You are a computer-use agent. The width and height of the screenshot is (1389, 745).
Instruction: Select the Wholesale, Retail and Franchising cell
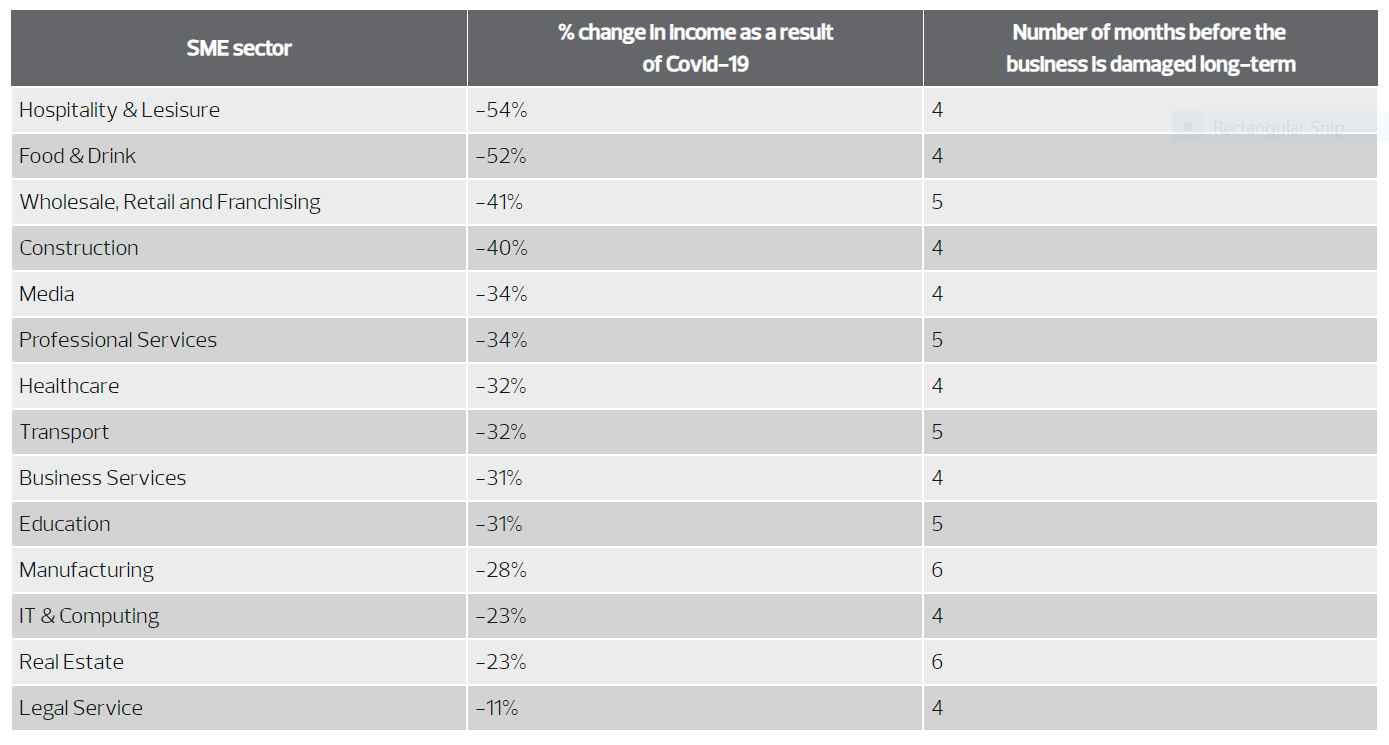pyautogui.click(x=170, y=202)
